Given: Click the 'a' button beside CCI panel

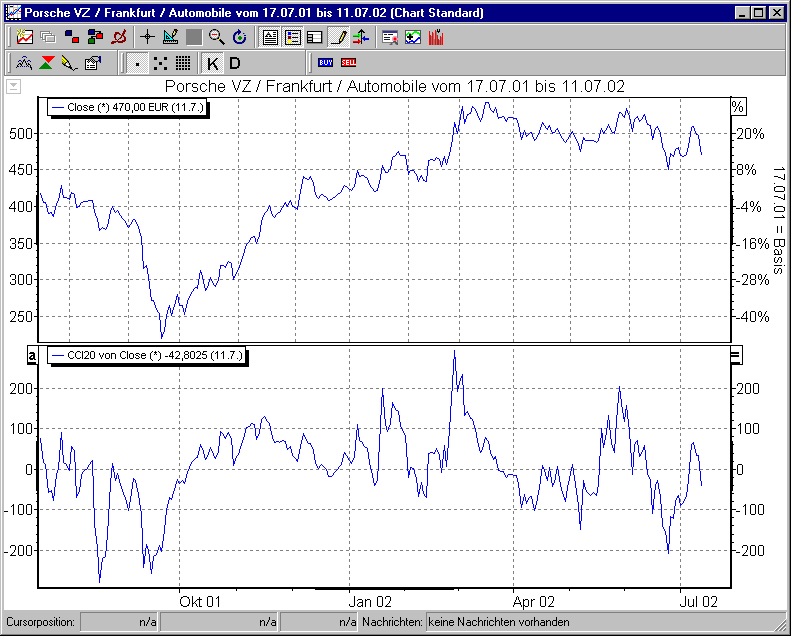Looking at the screenshot, I should point(30,355).
